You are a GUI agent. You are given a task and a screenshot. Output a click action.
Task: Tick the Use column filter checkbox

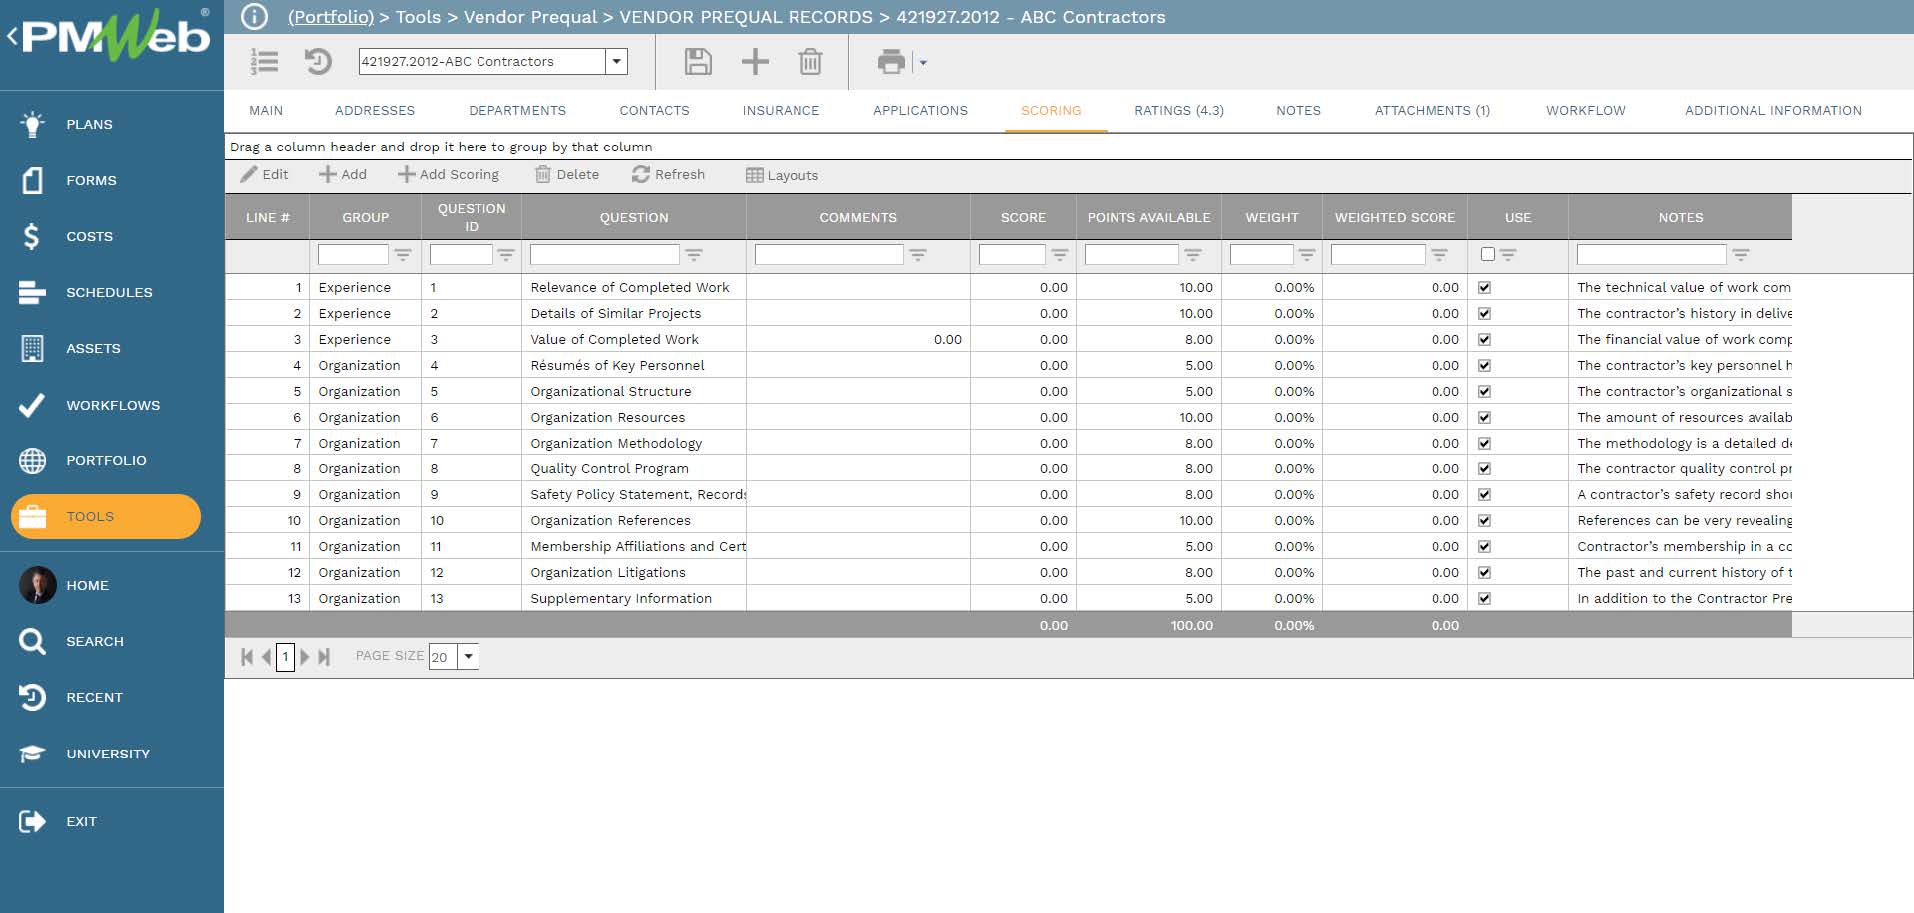pyautogui.click(x=1487, y=254)
